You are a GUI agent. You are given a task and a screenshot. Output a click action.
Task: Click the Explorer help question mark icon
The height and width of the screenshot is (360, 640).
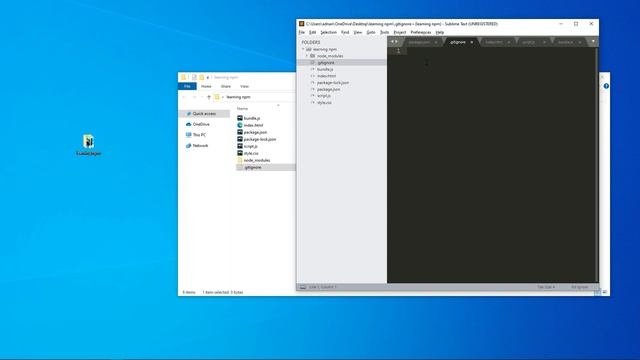click(x=606, y=86)
